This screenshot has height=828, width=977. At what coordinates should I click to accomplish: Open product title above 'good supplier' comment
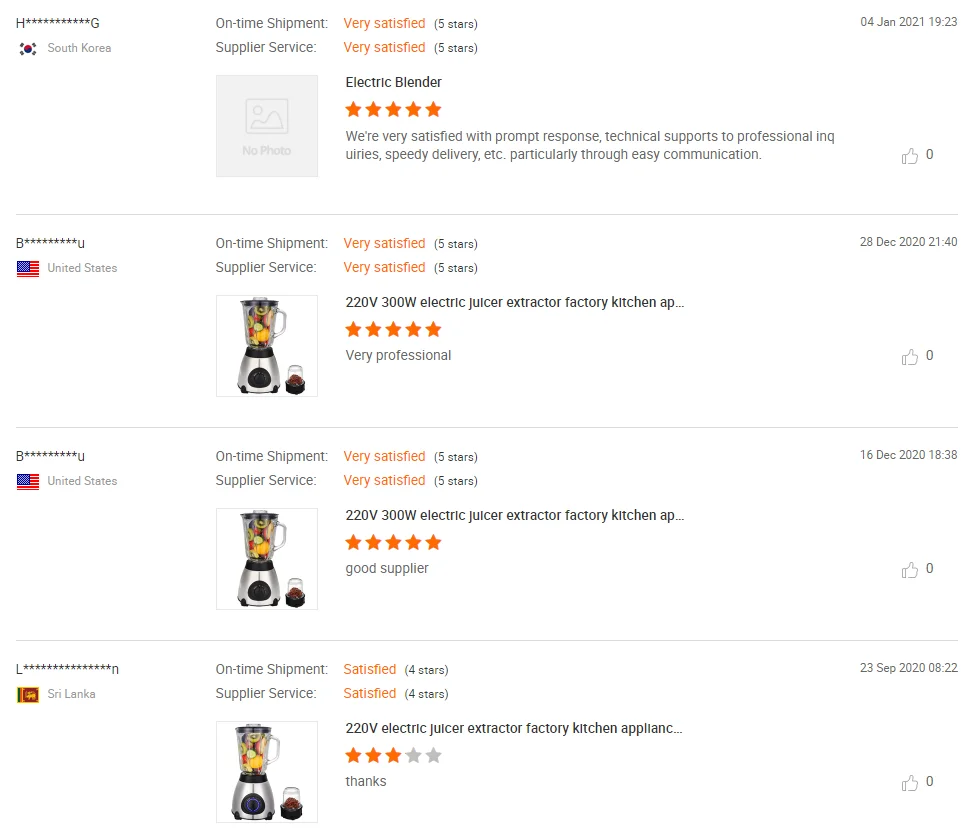(515, 516)
